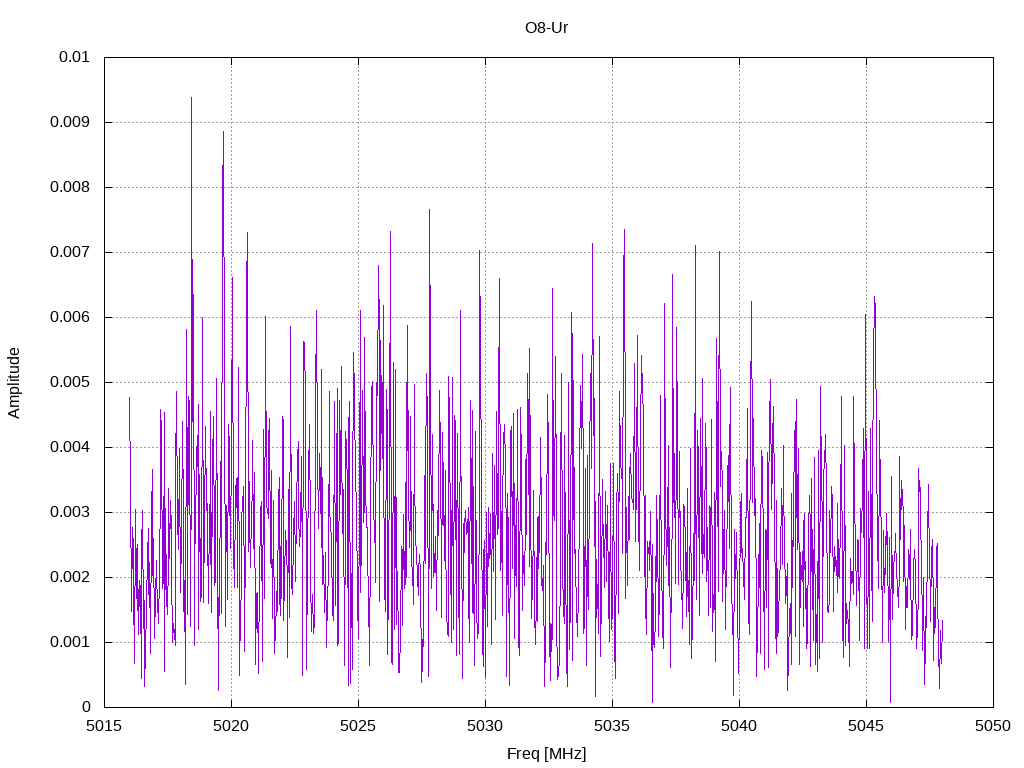Viewport: 1024px width, 768px height.
Task: Click x-axis tick label 5040
Action: [739, 726]
